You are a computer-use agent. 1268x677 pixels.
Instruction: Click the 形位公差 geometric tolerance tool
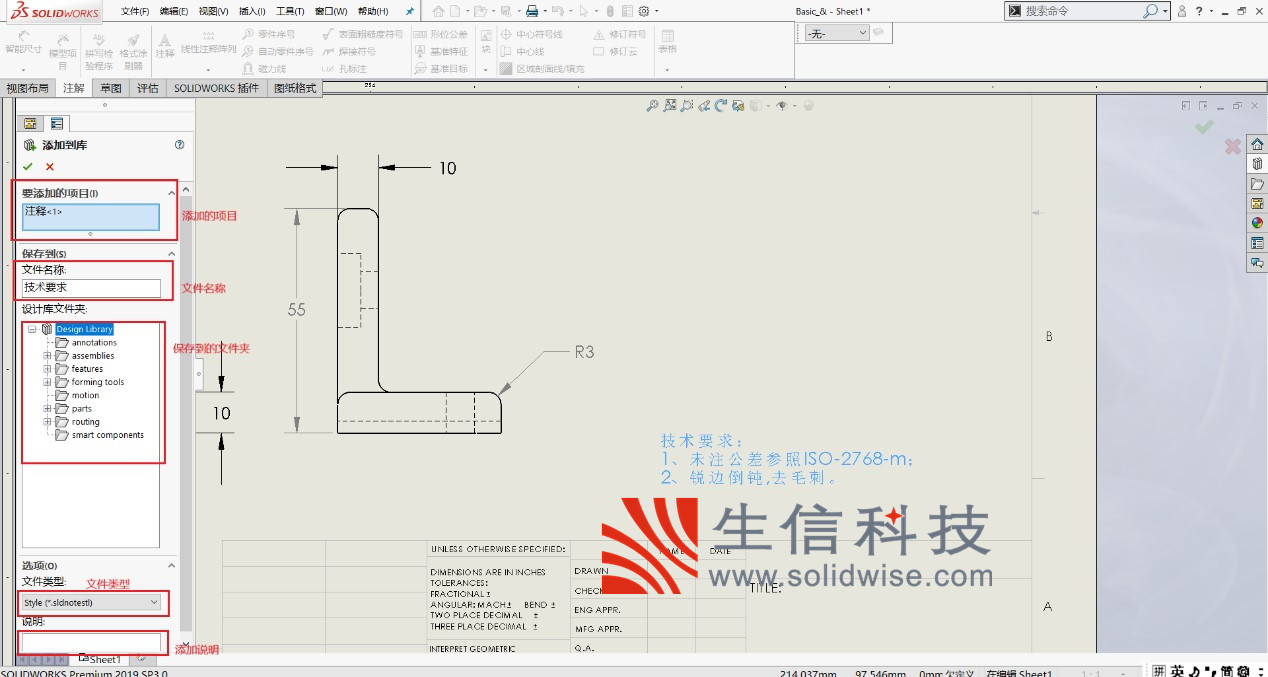[x=441, y=34]
